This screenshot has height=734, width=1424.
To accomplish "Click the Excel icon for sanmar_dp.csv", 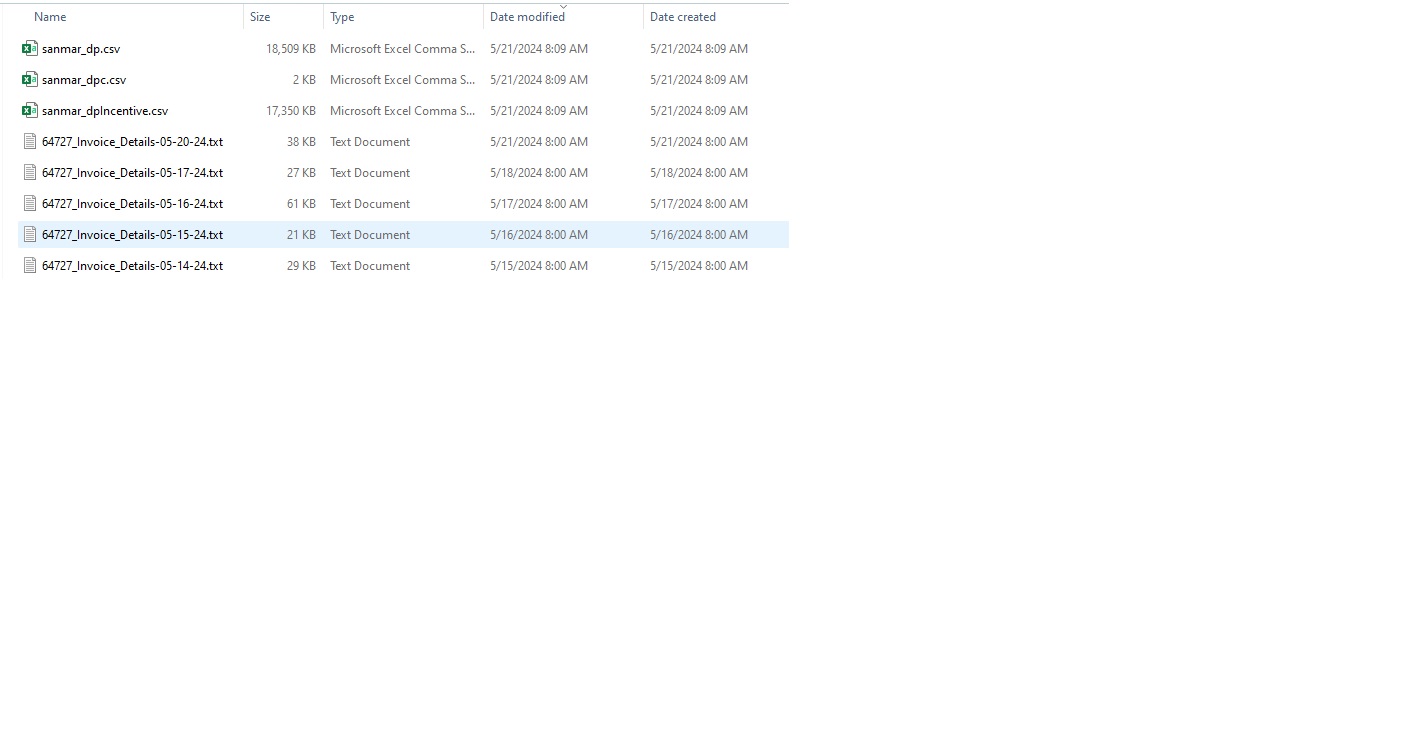I will click(30, 48).
